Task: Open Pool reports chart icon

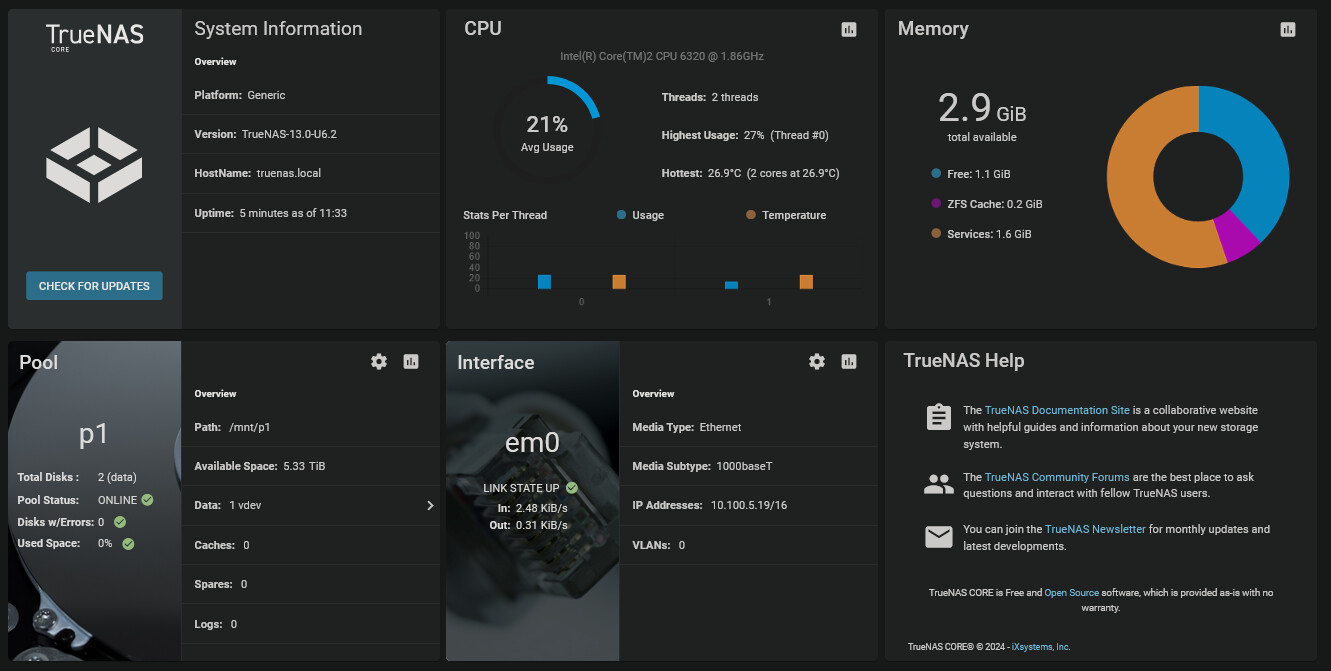Action: point(411,362)
